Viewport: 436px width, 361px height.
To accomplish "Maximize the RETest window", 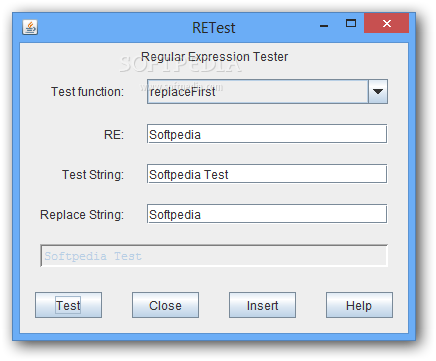I will [351, 23].
